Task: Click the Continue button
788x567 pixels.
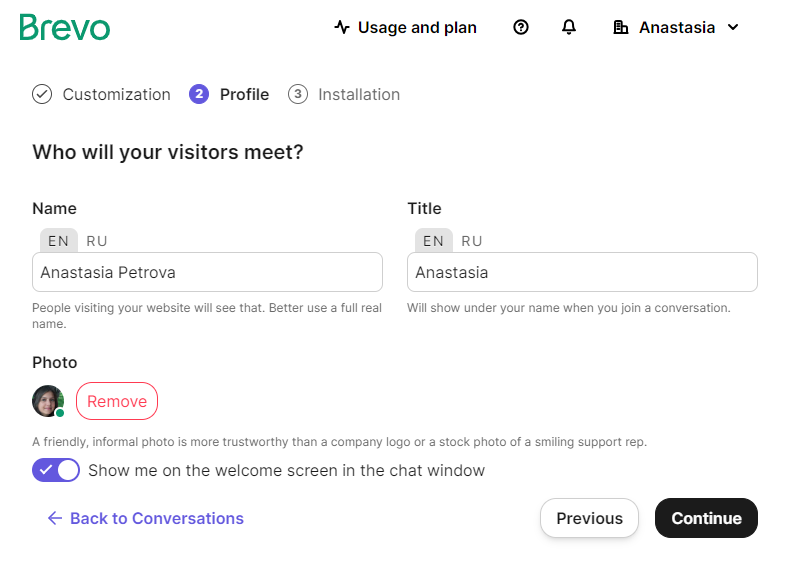Action: [x=706, y=518]
